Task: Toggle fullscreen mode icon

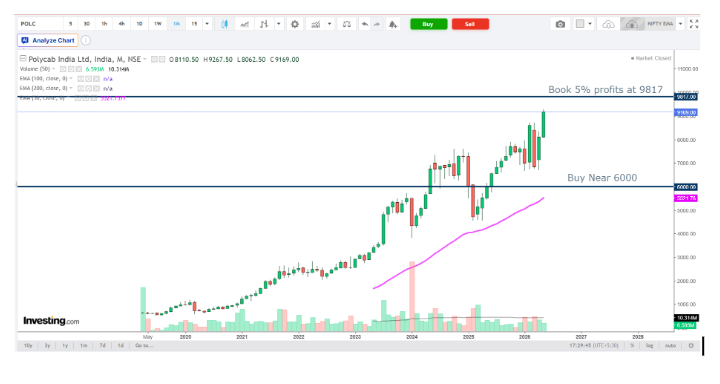Action: (x=694, y=24)
